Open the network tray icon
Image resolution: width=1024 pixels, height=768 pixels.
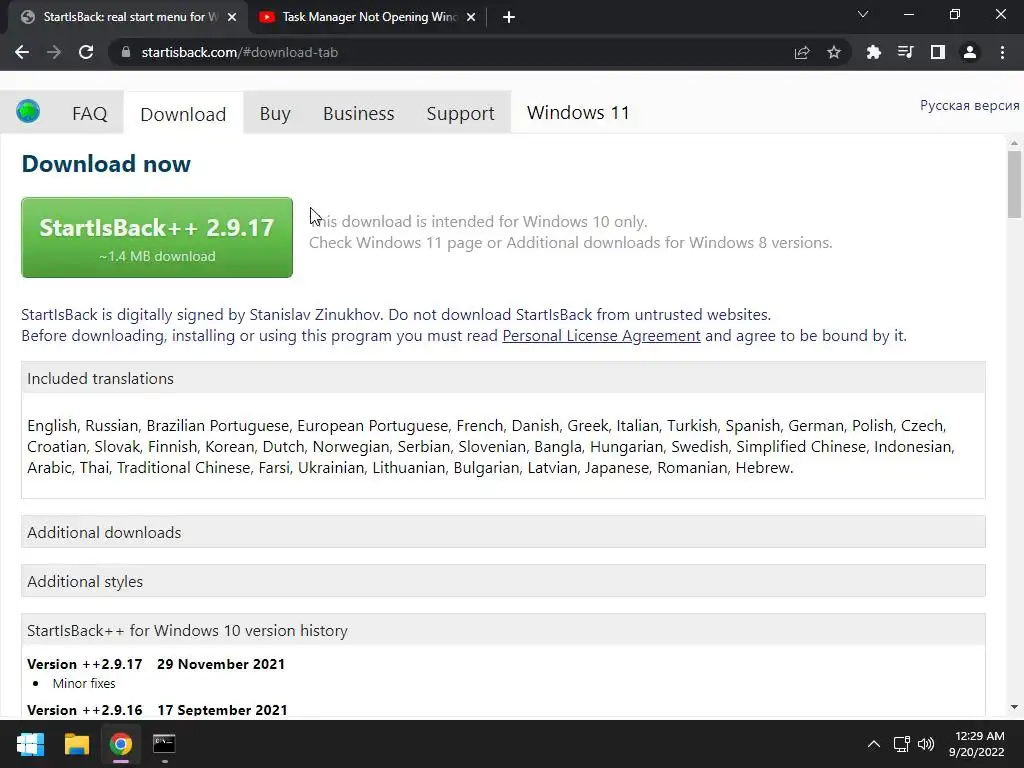[x=901, y=744]
